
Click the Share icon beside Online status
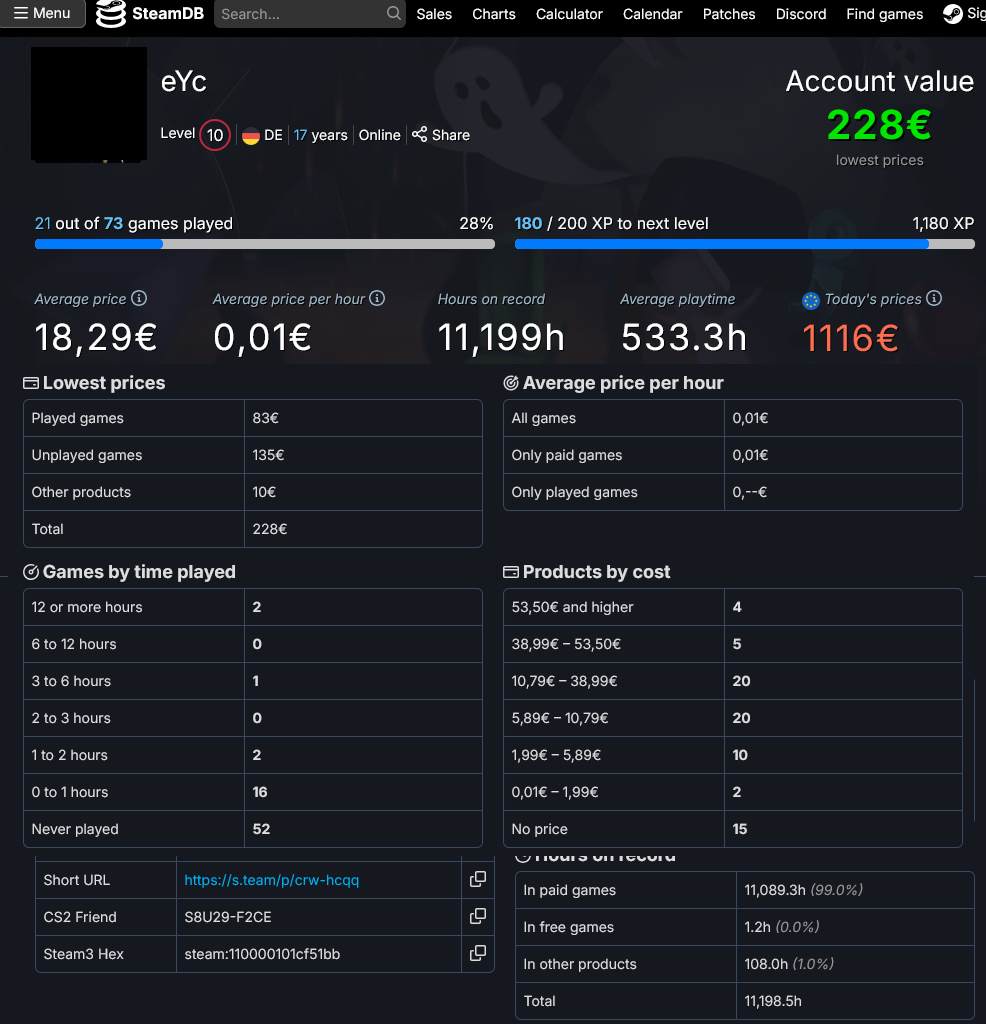pyautogui.click(x=419, y=135)
